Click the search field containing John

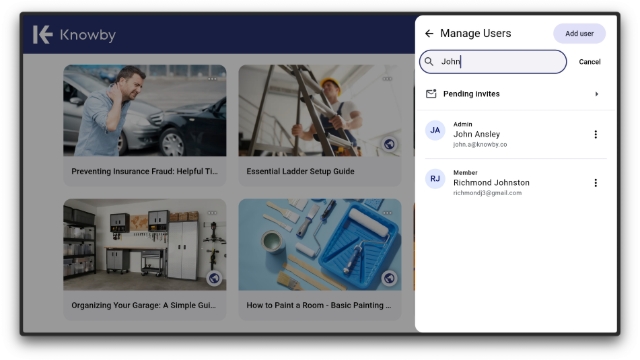493,62
